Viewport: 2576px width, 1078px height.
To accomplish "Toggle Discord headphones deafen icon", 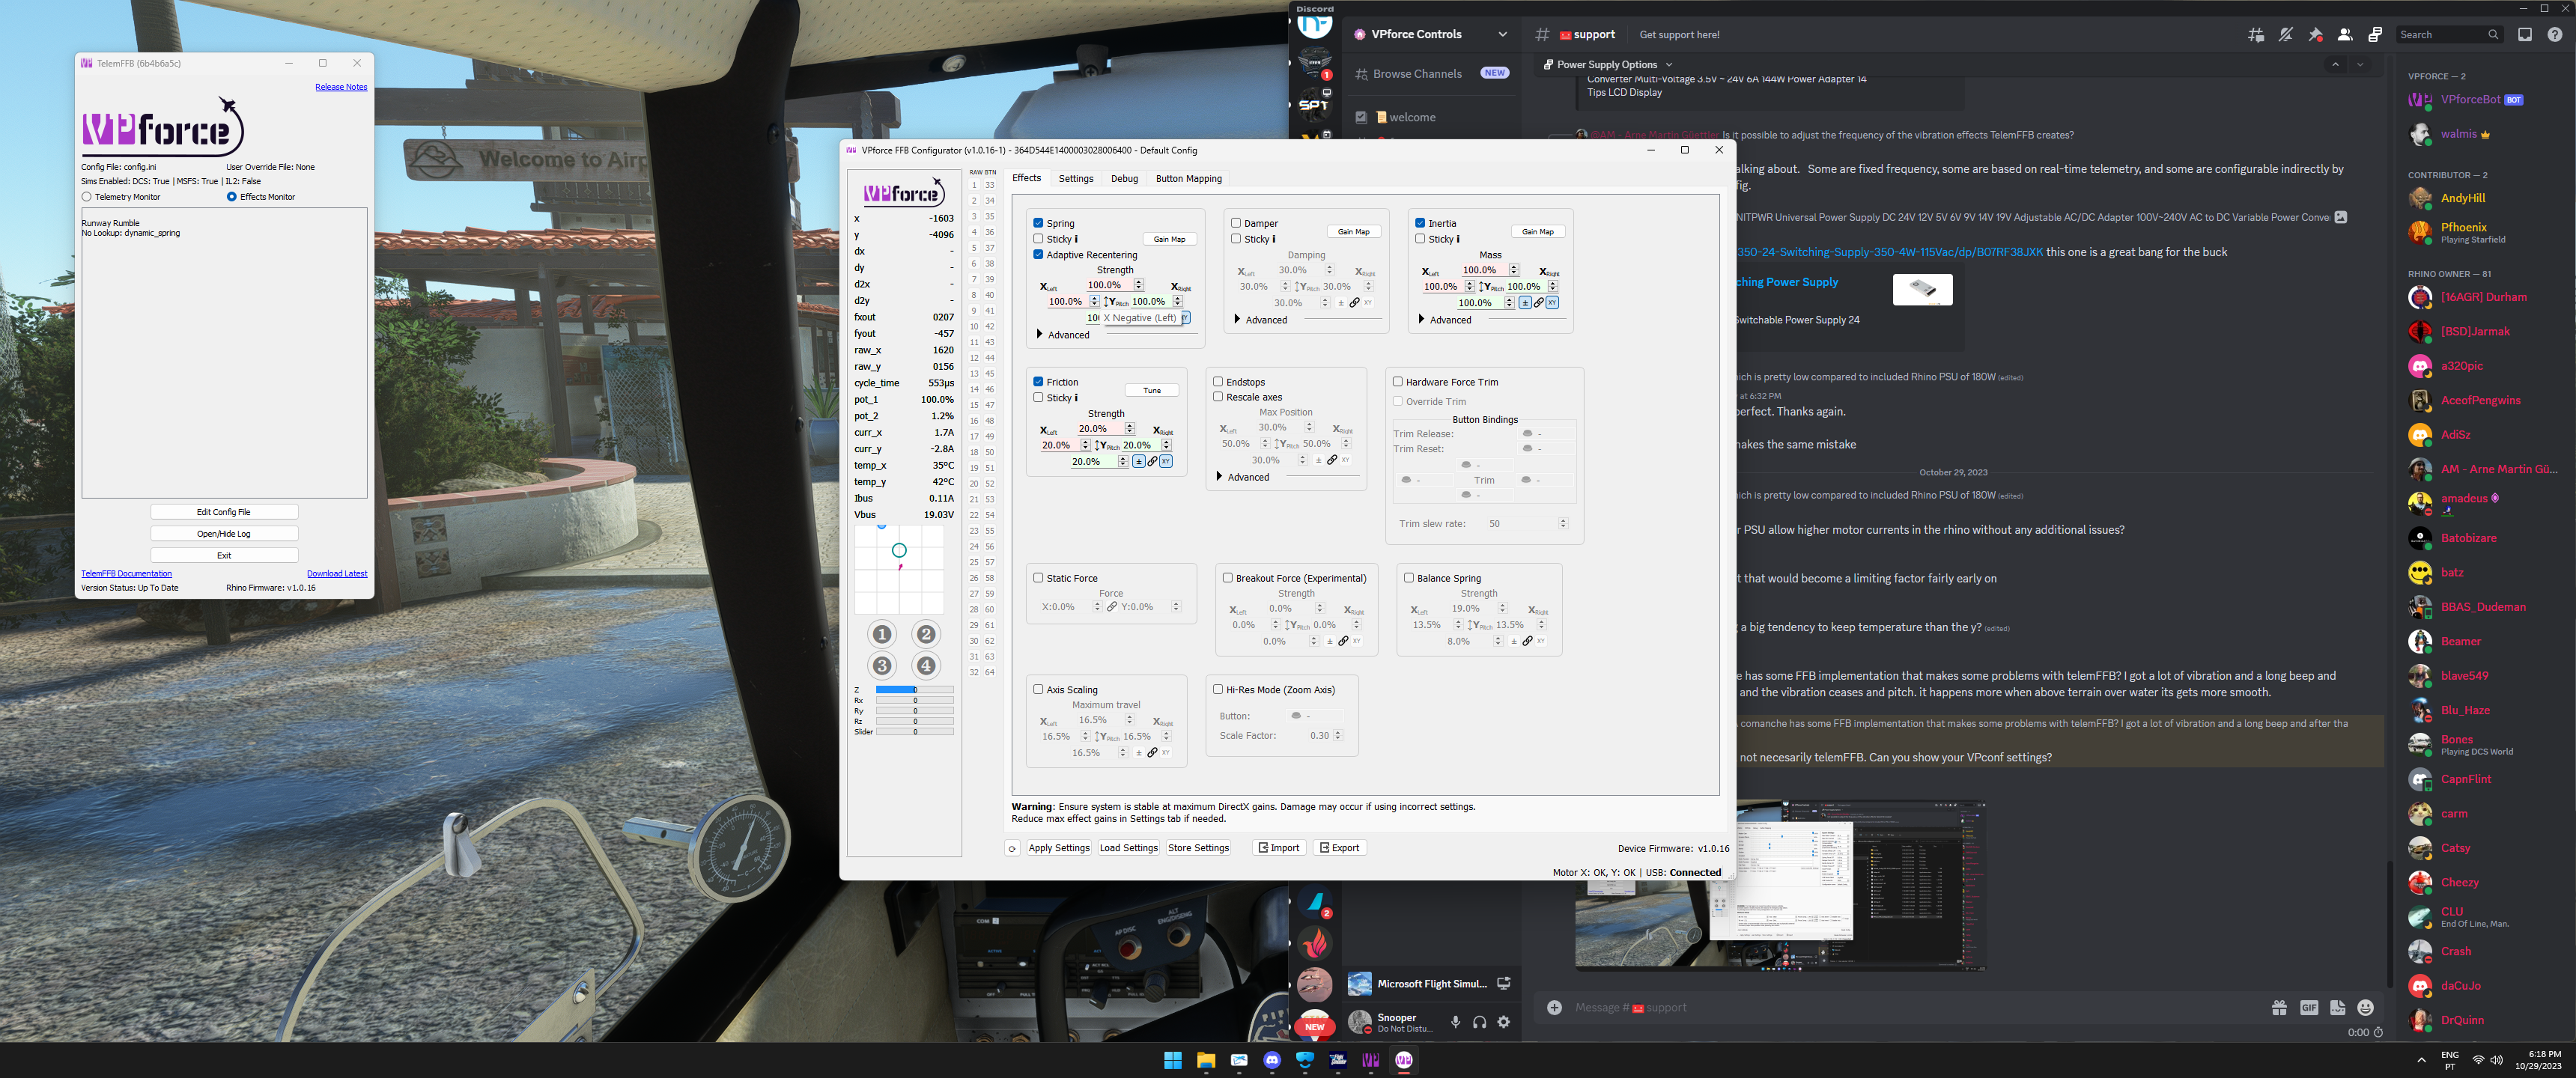I will [x=1479, y=1022].
